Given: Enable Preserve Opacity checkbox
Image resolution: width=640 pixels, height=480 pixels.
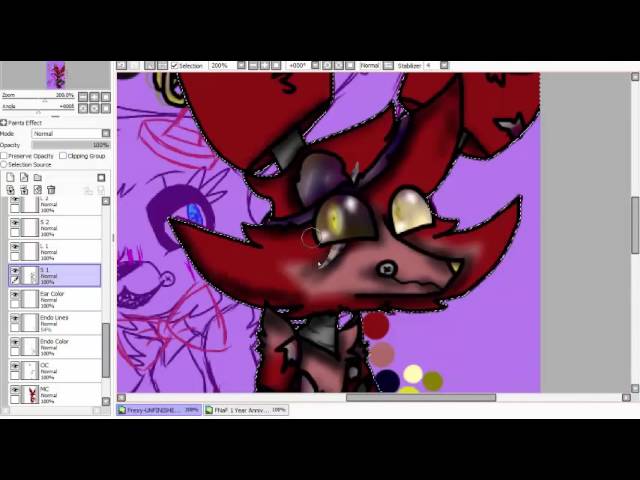Looking at the screenshot, I should (x=4, y=156).
